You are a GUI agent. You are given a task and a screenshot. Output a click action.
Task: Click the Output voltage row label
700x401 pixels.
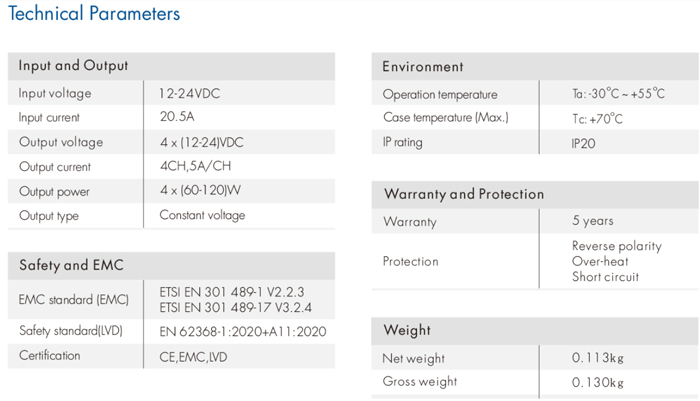(x=60, y=142)
